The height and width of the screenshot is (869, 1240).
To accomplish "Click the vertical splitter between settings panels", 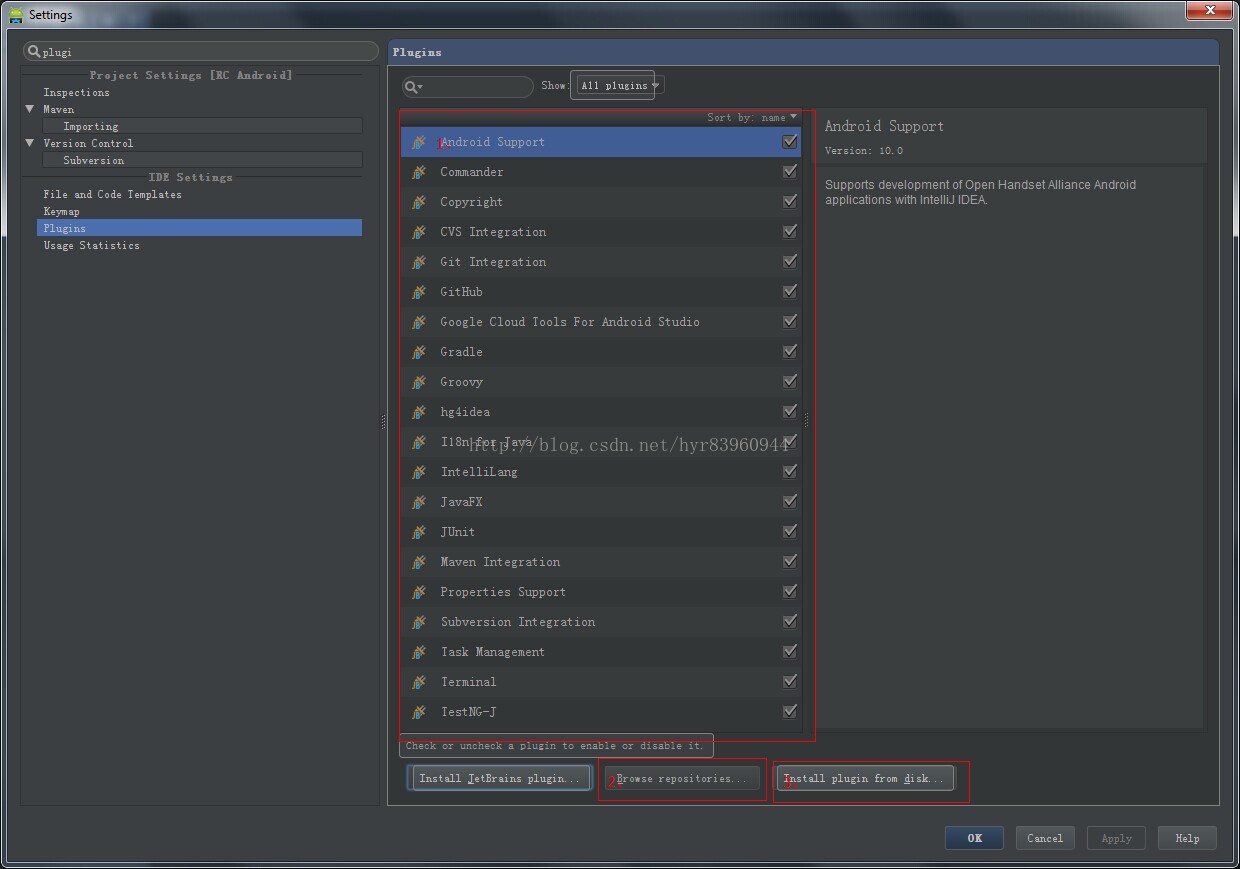I will (383, 423).
